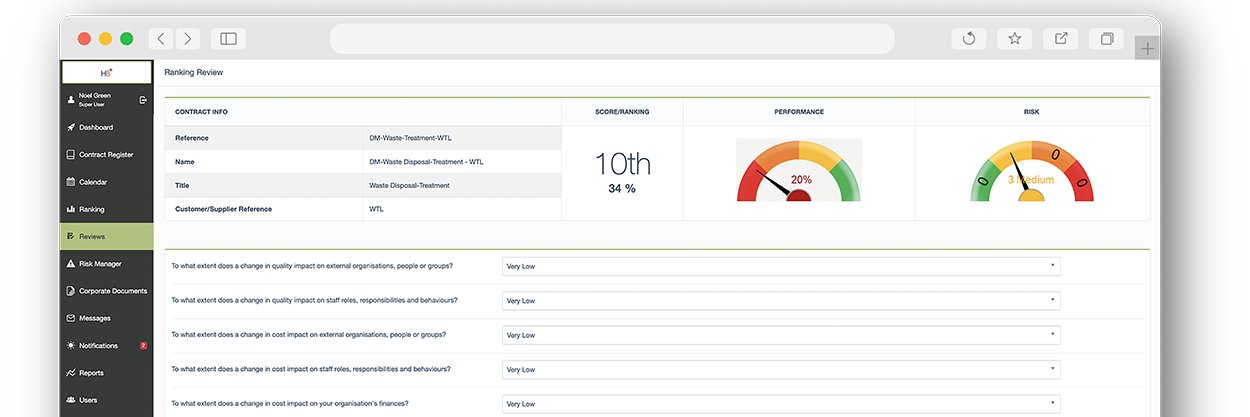Screen dimensions: 1250x417
Task: Add a new tab with plus icon
Action: pos(1147,48)
